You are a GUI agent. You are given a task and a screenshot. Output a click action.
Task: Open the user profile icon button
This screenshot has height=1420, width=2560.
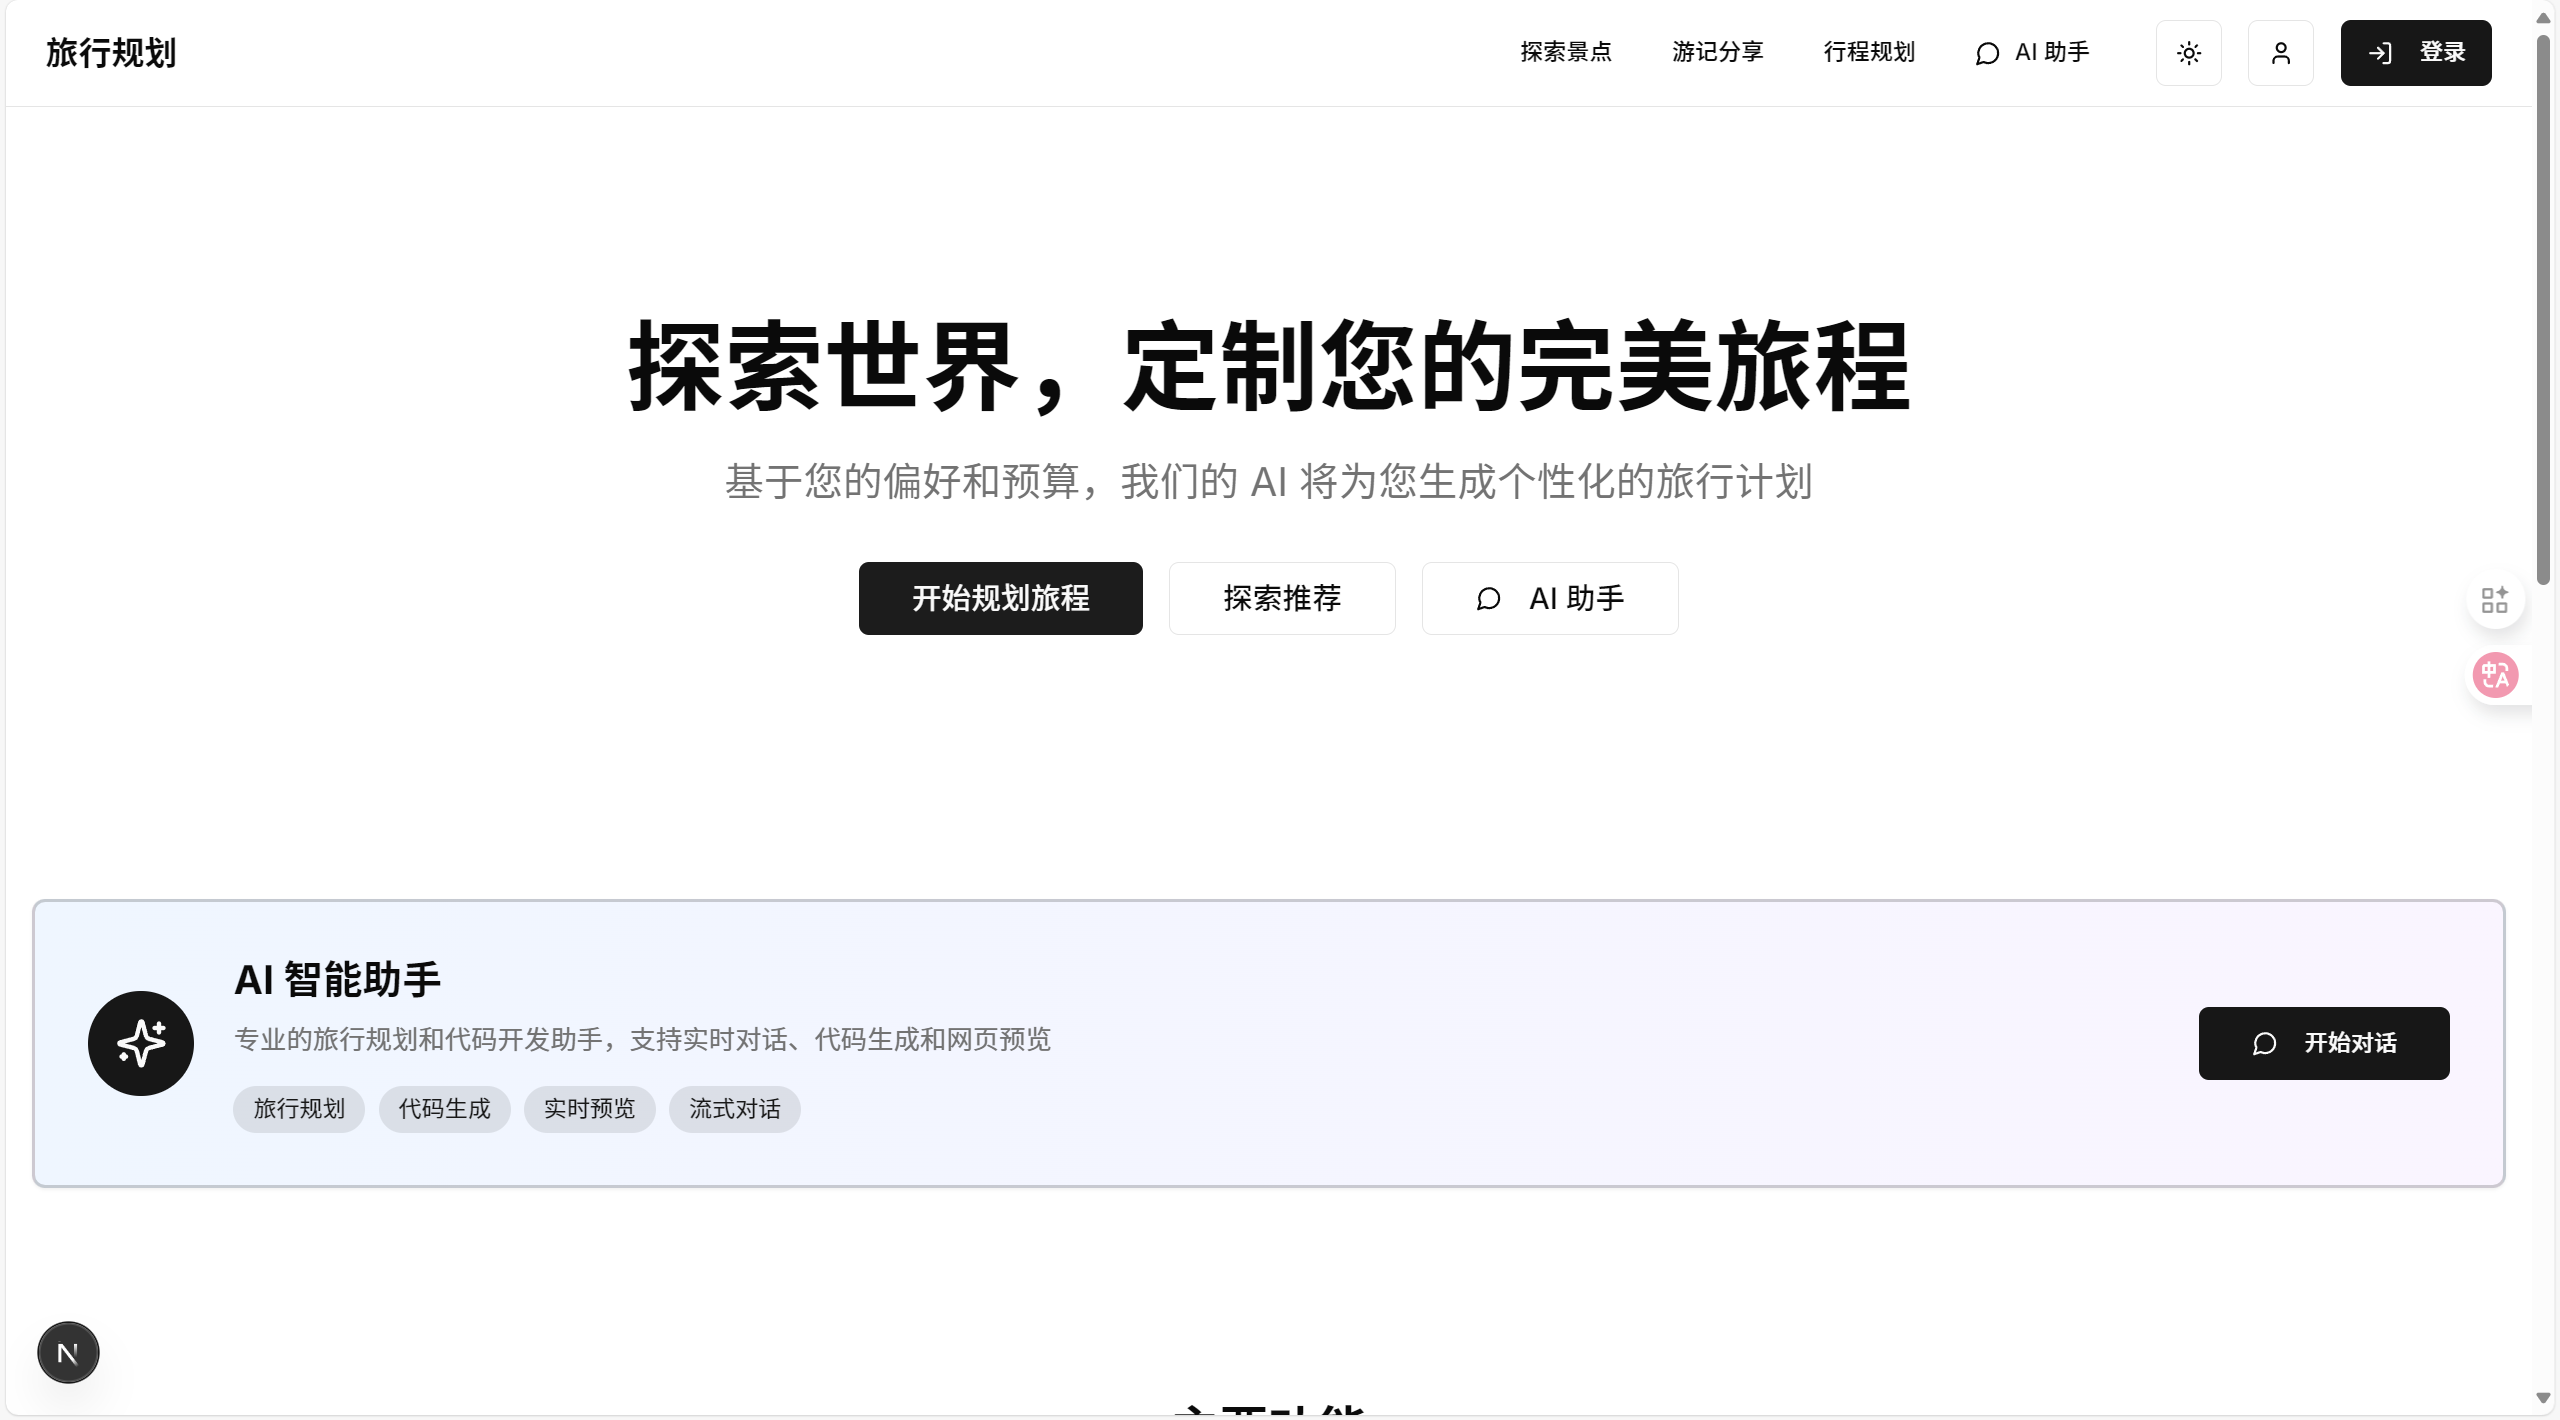(2280, 53)
